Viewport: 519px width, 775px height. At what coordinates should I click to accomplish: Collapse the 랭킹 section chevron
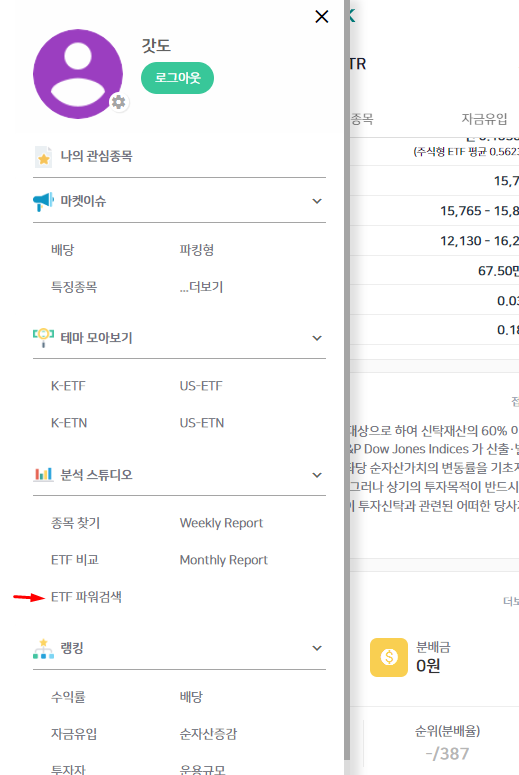pyautogui.click(x=317, y=648)
